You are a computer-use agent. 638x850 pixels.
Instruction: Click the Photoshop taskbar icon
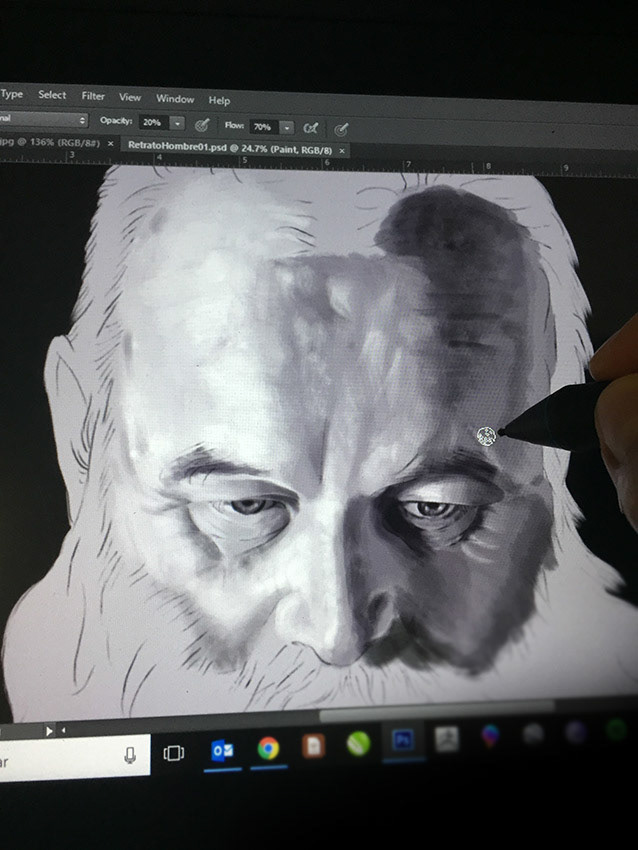pos(403,740)
